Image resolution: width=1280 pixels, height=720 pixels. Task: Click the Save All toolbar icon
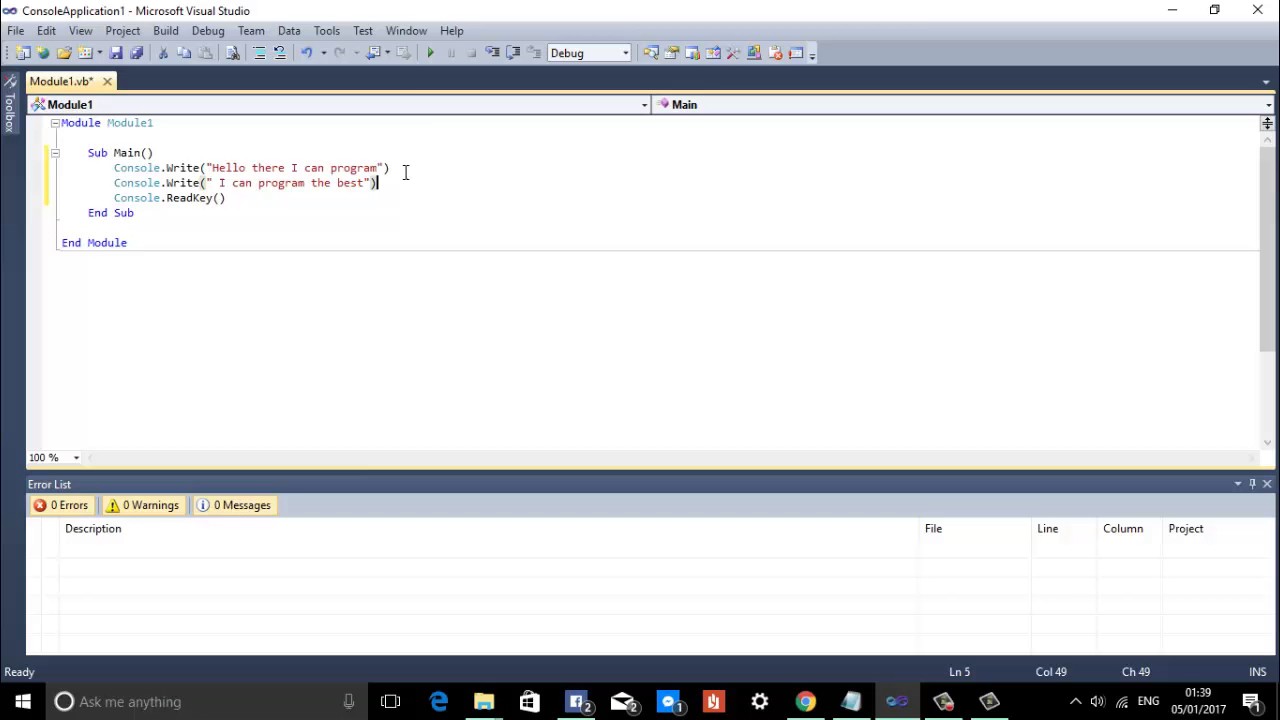coord(136,53)
